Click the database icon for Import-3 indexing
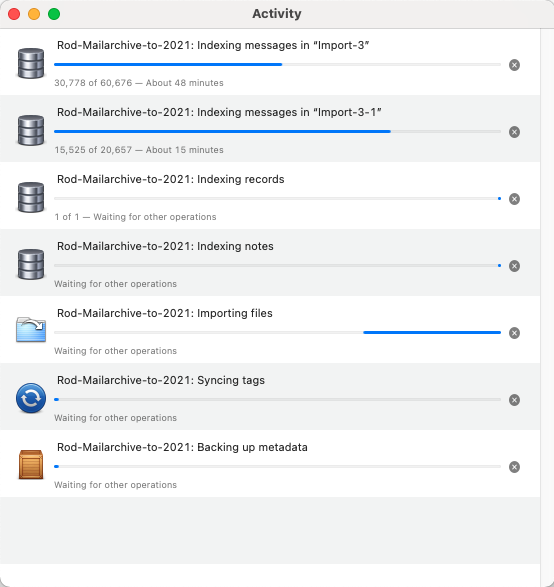 31,63
